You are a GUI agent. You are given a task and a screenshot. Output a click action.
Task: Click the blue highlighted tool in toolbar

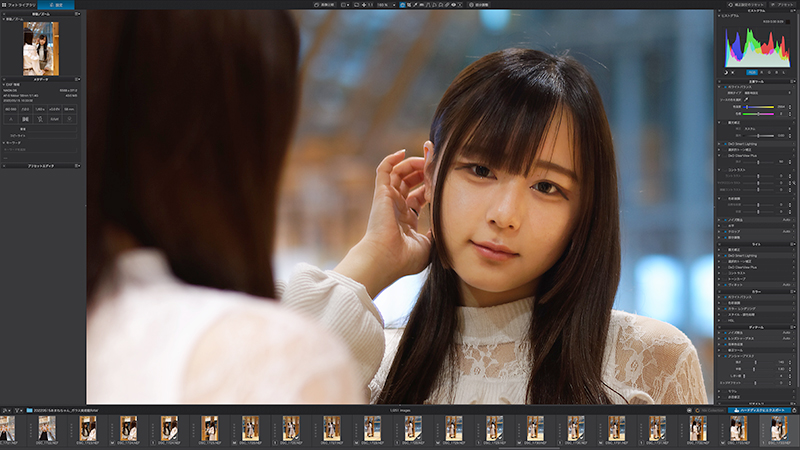[x=402, y=5]
